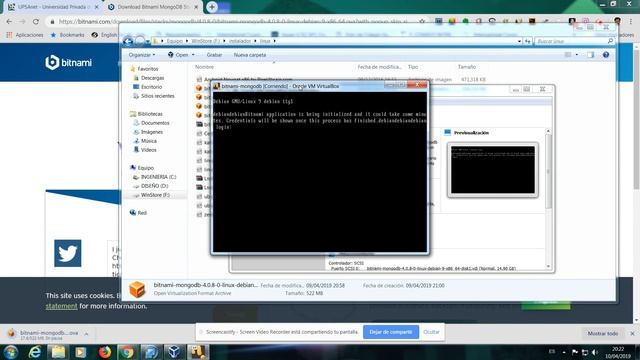
Task: Open a new Chrome tab with plus button
Action: 212,7
